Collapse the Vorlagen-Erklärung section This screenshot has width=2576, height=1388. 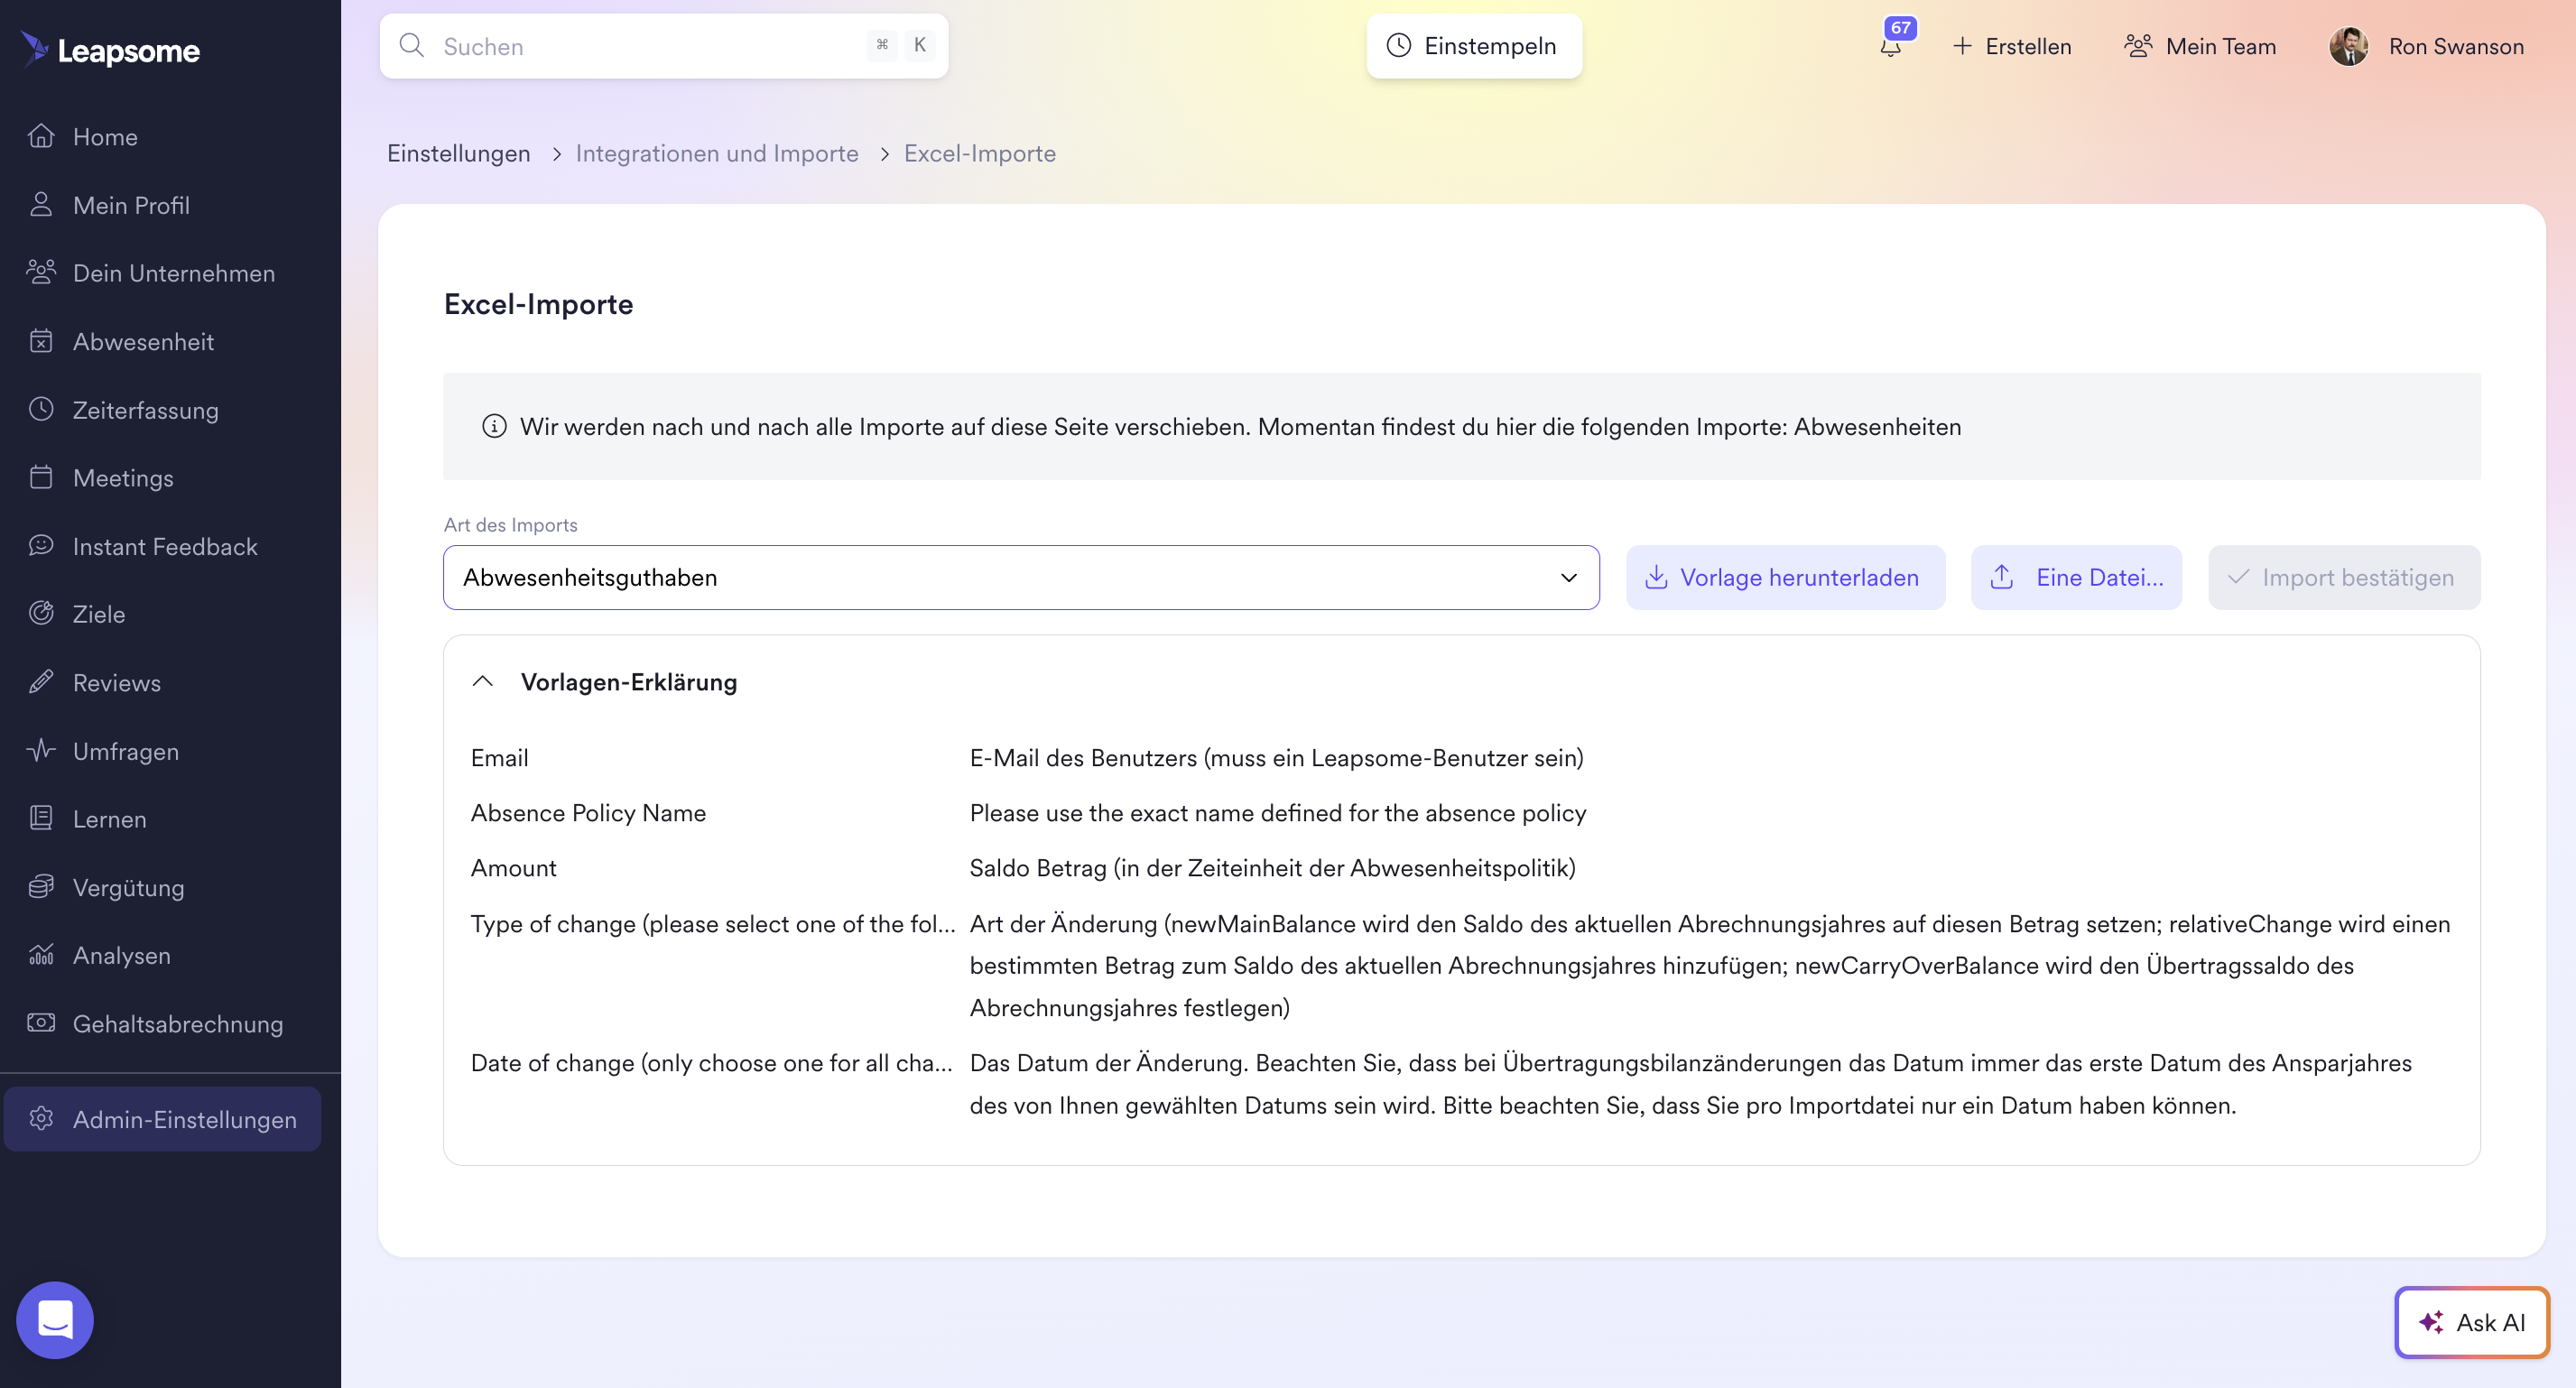(483, 682)
